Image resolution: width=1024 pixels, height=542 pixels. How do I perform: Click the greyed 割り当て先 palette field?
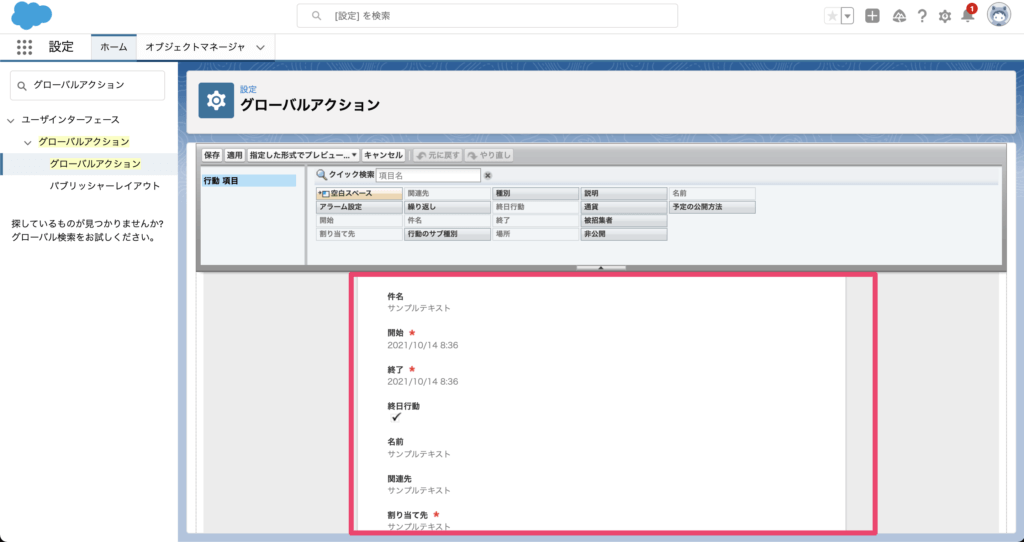pyautogui.click(x=359, y=234)
